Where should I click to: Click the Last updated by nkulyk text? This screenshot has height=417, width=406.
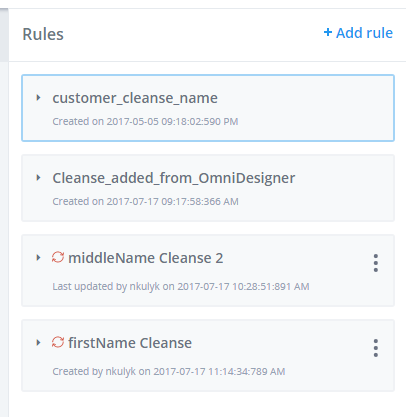(106, 286)
